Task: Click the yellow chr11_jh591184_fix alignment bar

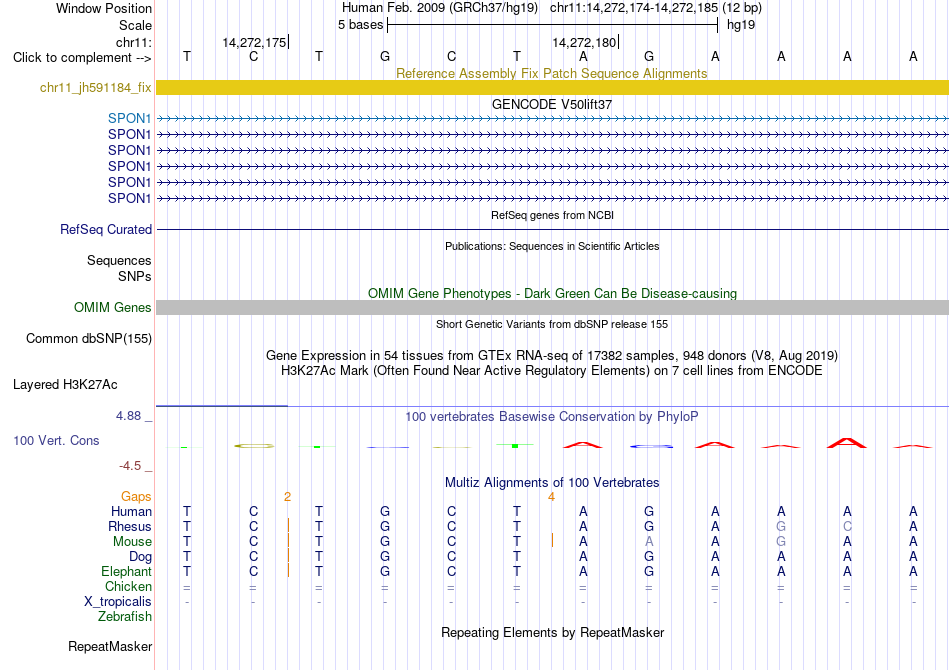Action: click(552, 88)
